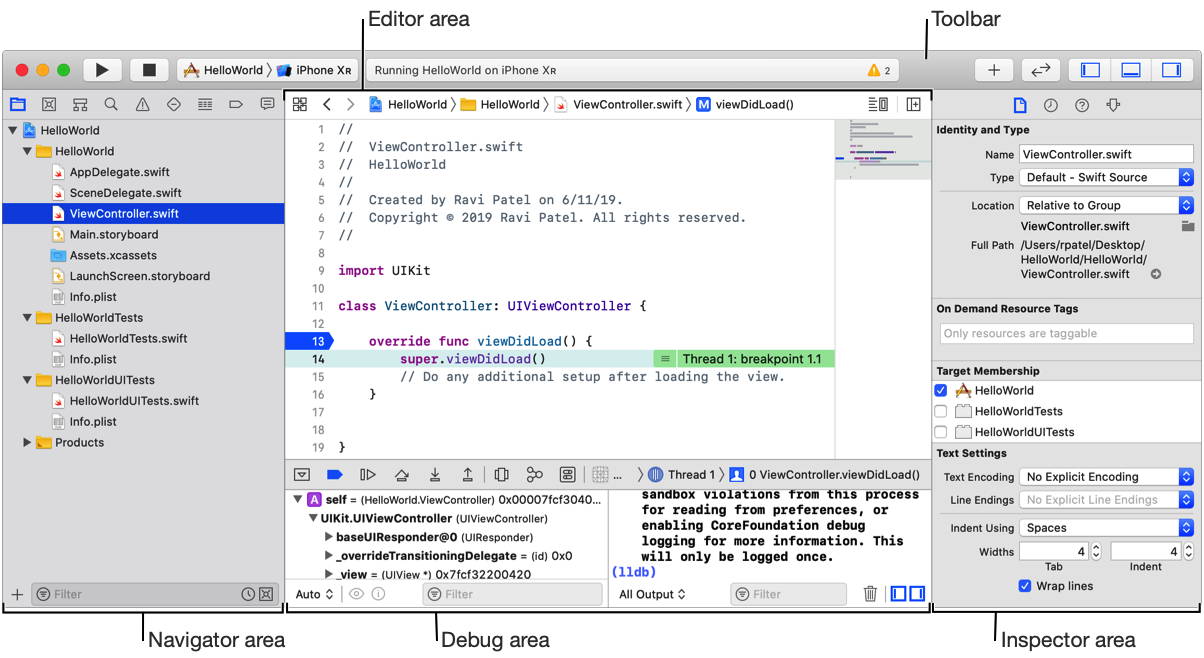This screenshot has width=1204, height=658.
Task: Open the Breakpoint navigator icon
Action: click(x=236, y=104)
